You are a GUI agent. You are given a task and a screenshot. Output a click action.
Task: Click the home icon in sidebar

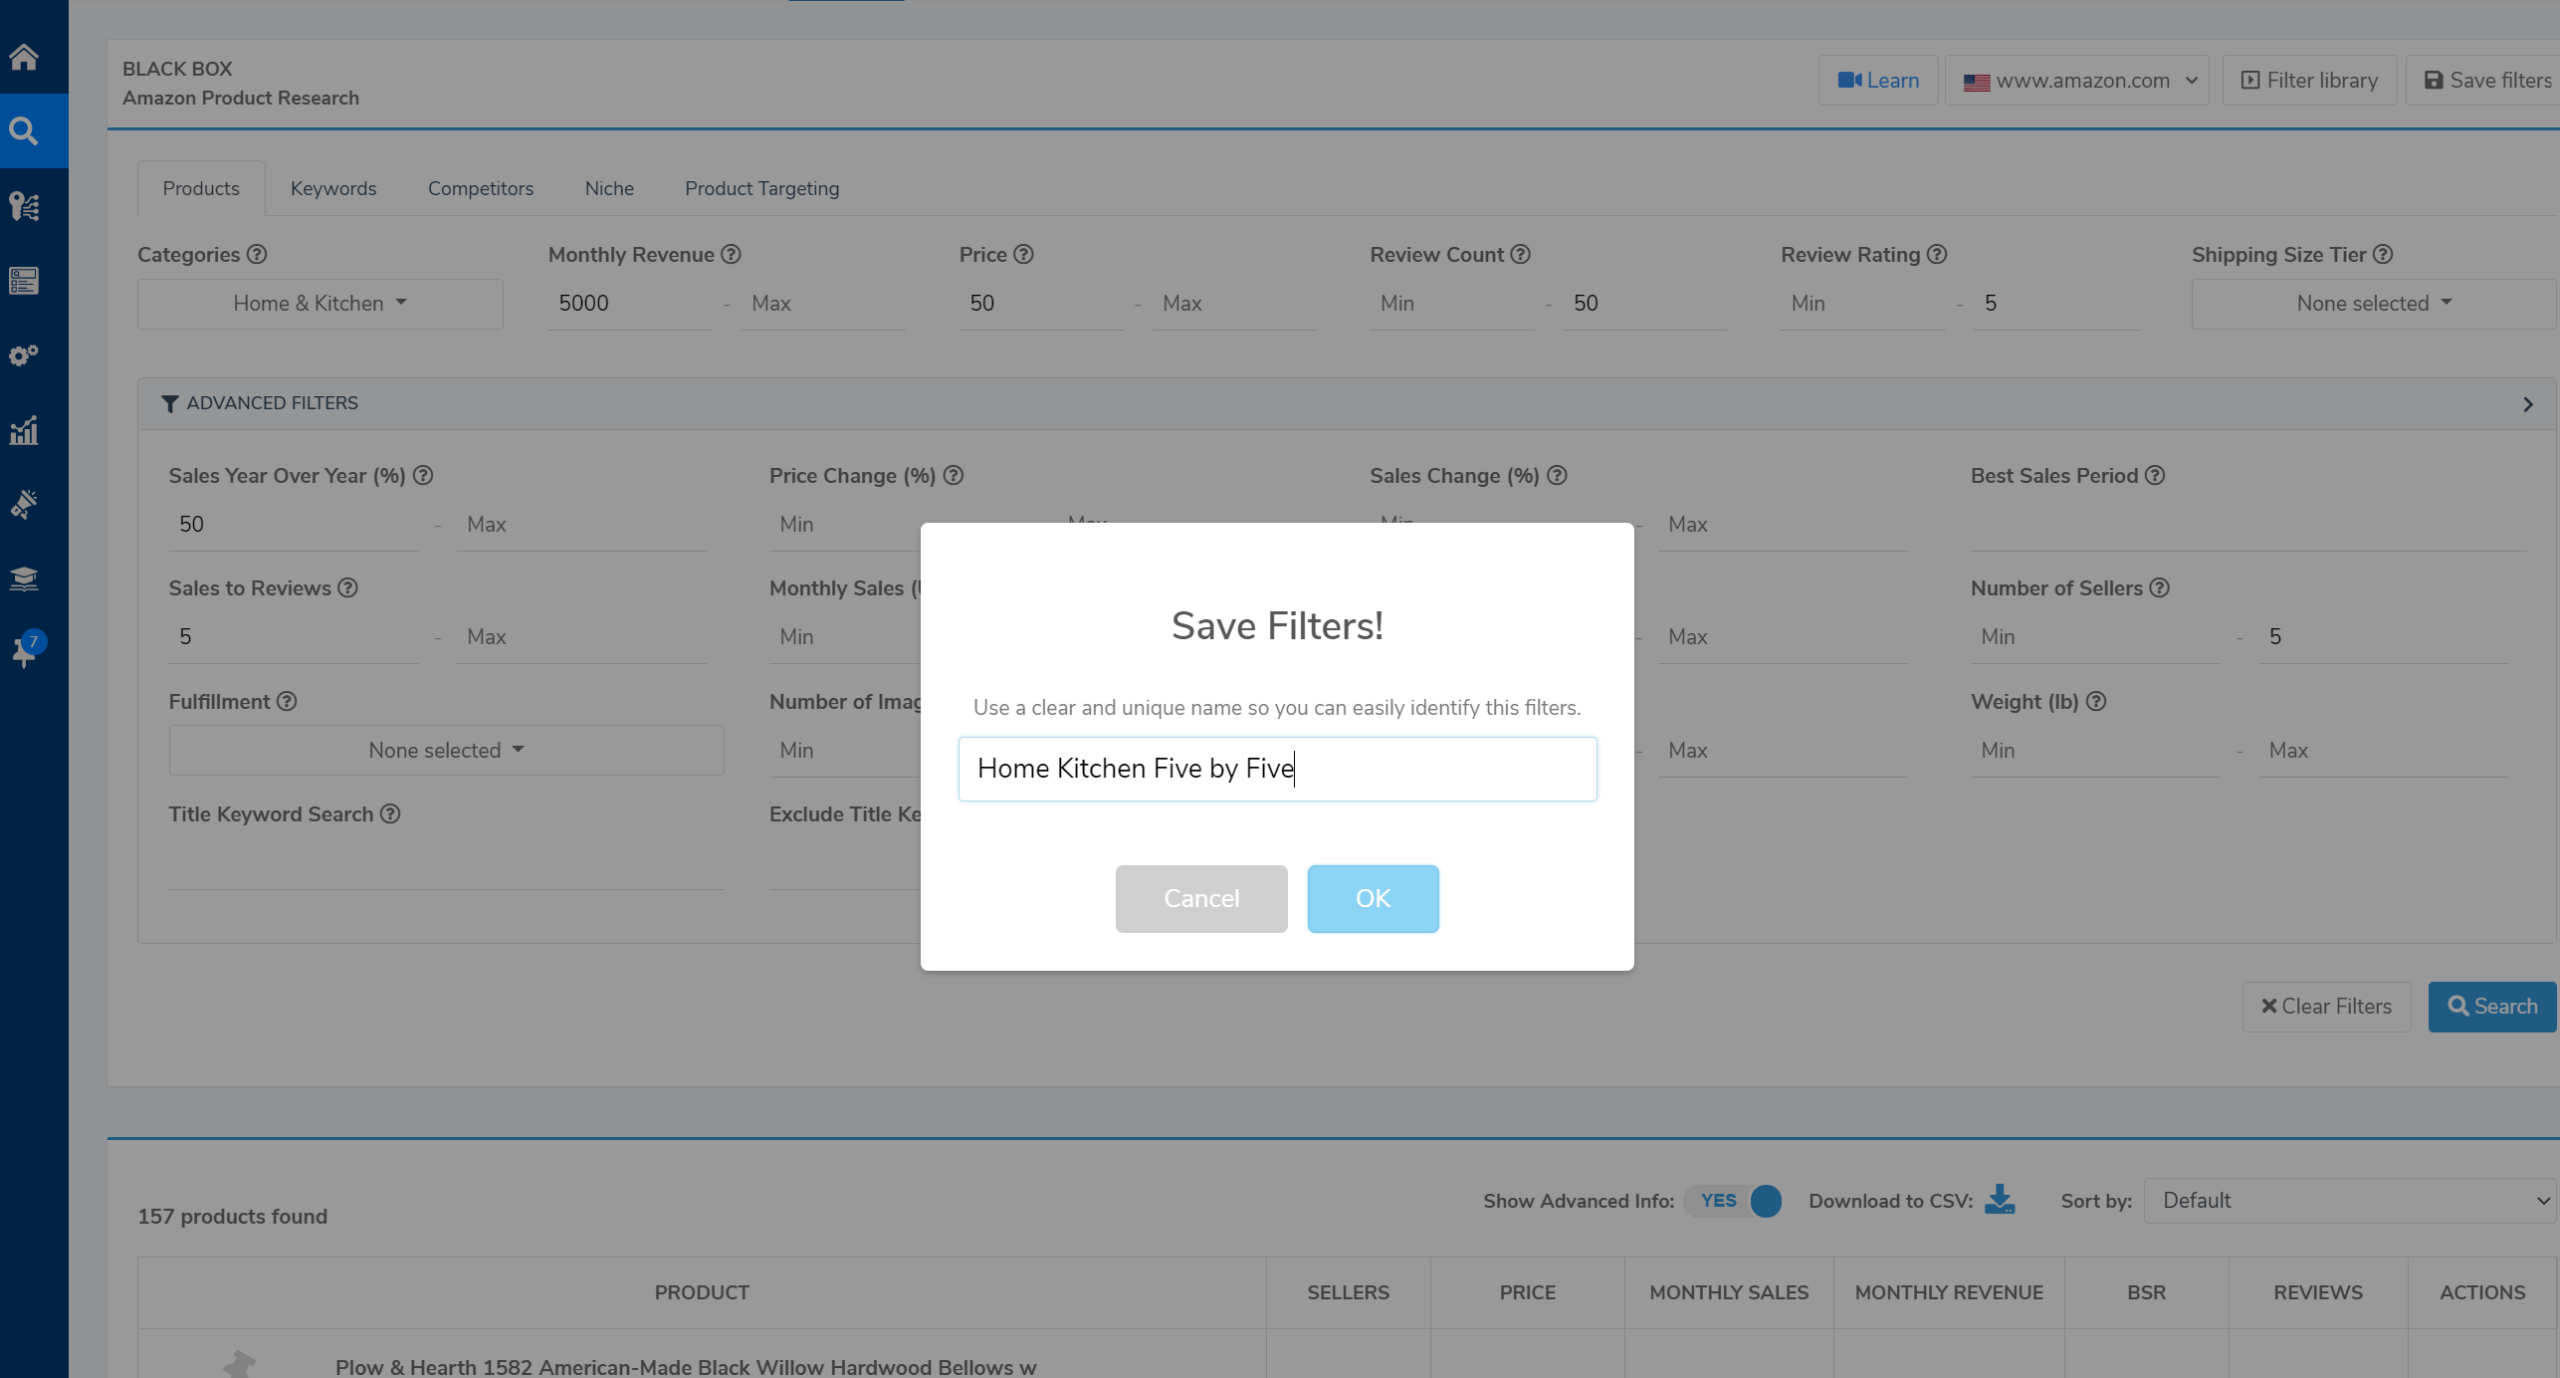(x=24, y=57)
